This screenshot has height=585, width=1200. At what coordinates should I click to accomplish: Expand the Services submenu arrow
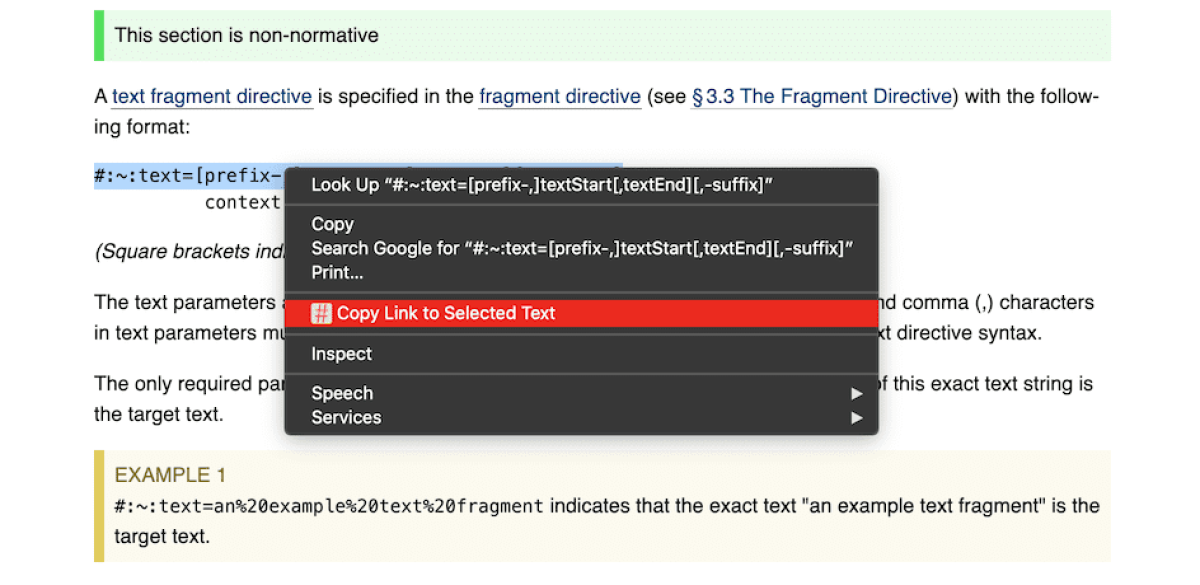pyautogui.click(x=856, y=418)
